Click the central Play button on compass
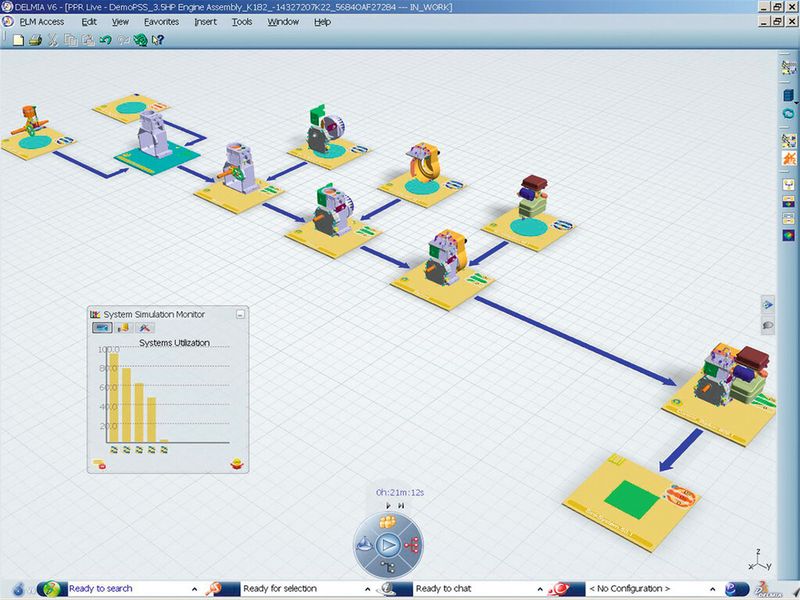 click(x=388, y=546)
